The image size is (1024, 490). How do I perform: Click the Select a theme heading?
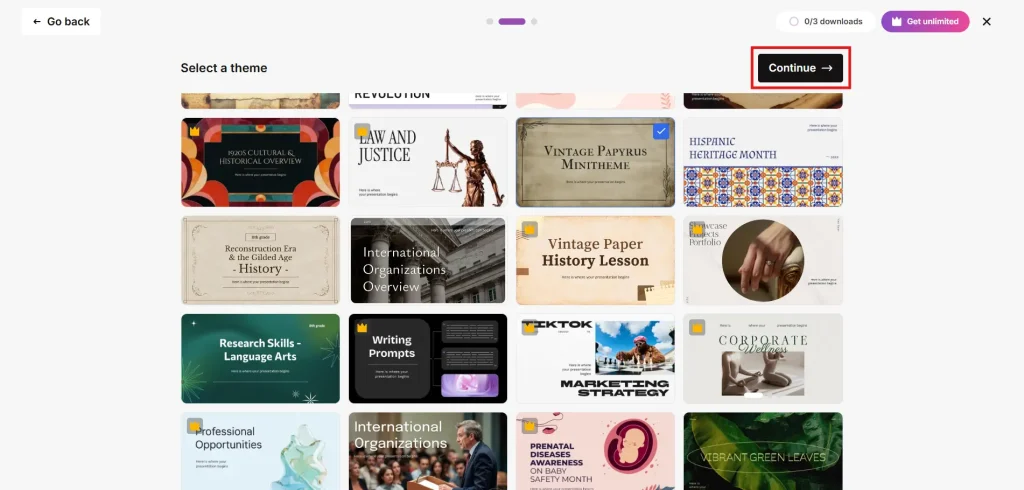[224, 68]
